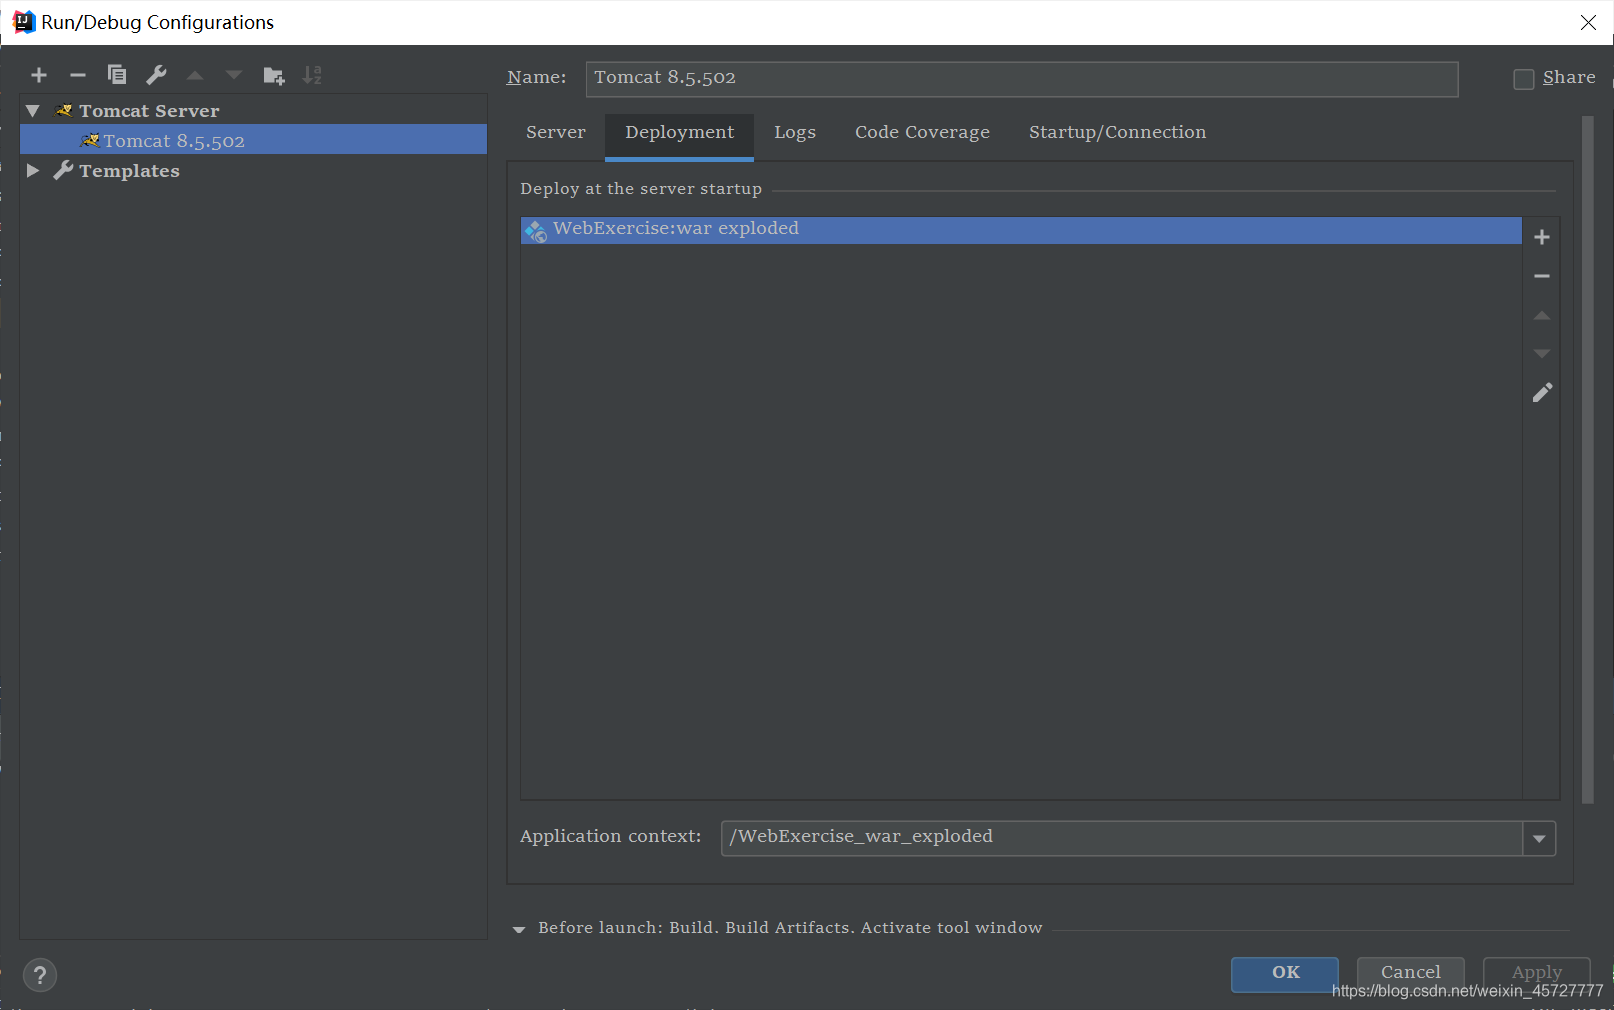Collapse the Tomcat Server tree node
1614x1010 pixels.
(x=32, y=110)
